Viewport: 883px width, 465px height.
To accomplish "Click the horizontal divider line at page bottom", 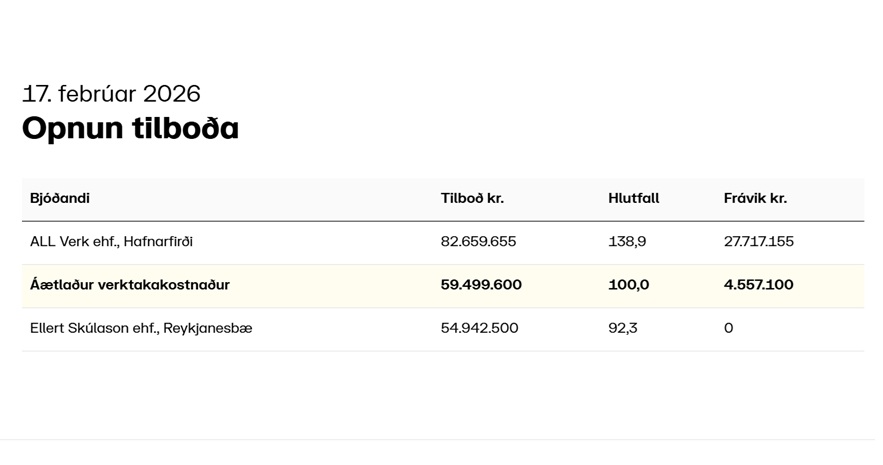I will pyautogui.click(x=441, y=440).
